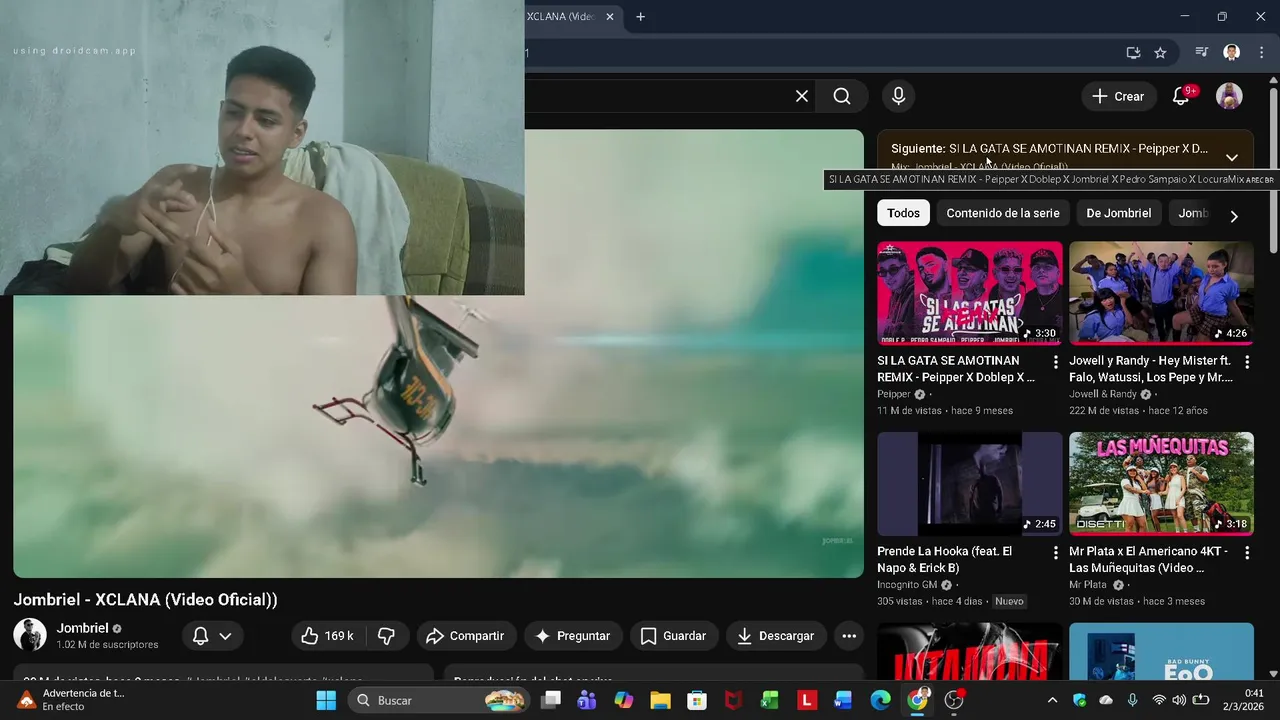Screen dimensions: 1280x720
Task: Open Chrome media controls icon
Action: [1202, 53]
